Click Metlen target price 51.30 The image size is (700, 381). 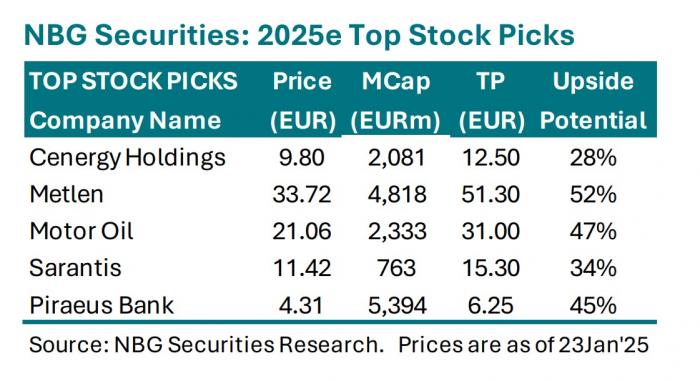point(491,195)
